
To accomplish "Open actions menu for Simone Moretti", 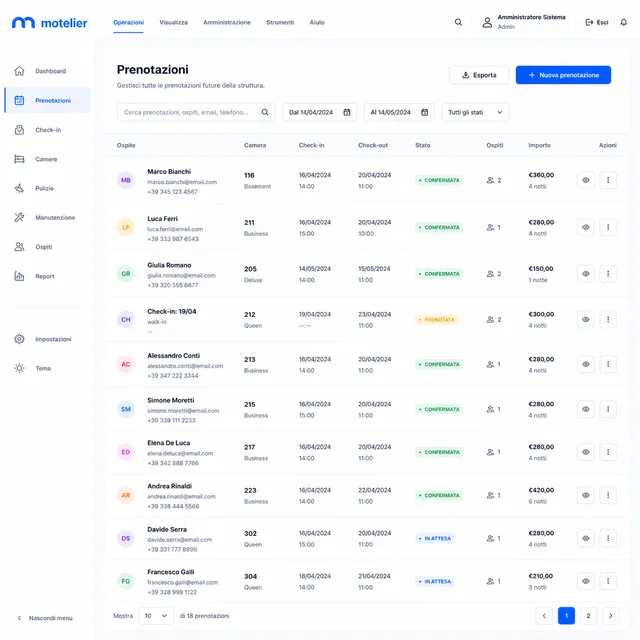I will pyautogui.click(x=608, y=409).
